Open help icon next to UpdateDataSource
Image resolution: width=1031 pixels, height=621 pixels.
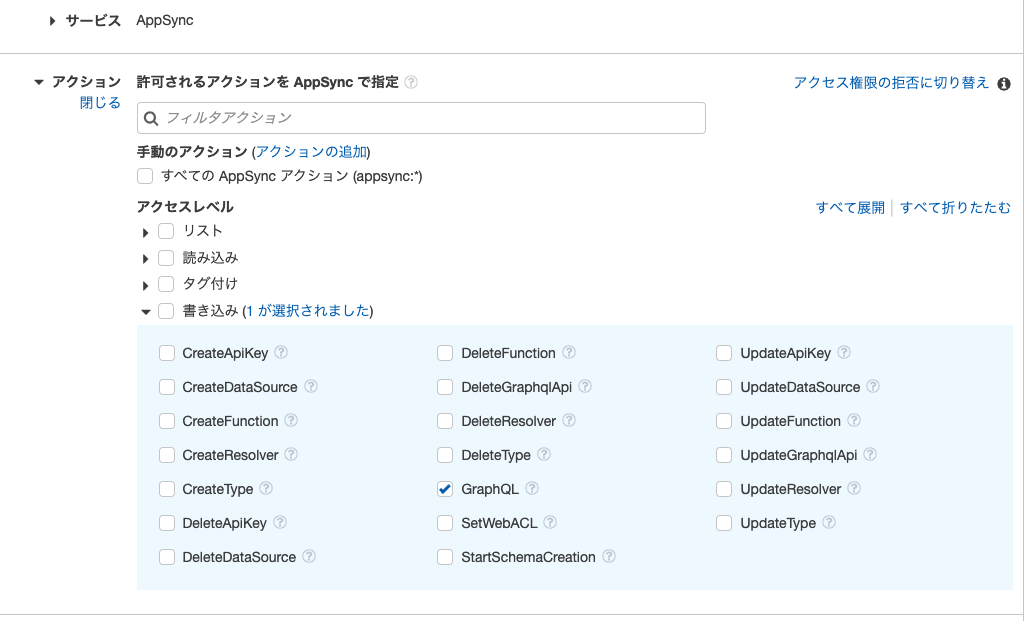pyautogui.click(x=873, y=387)
